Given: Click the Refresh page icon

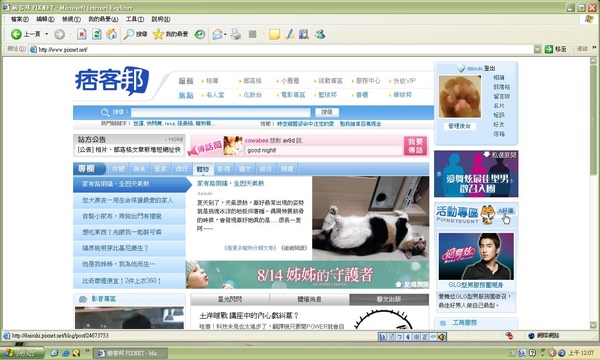Looking at the screenshot, I should point(97,34).
